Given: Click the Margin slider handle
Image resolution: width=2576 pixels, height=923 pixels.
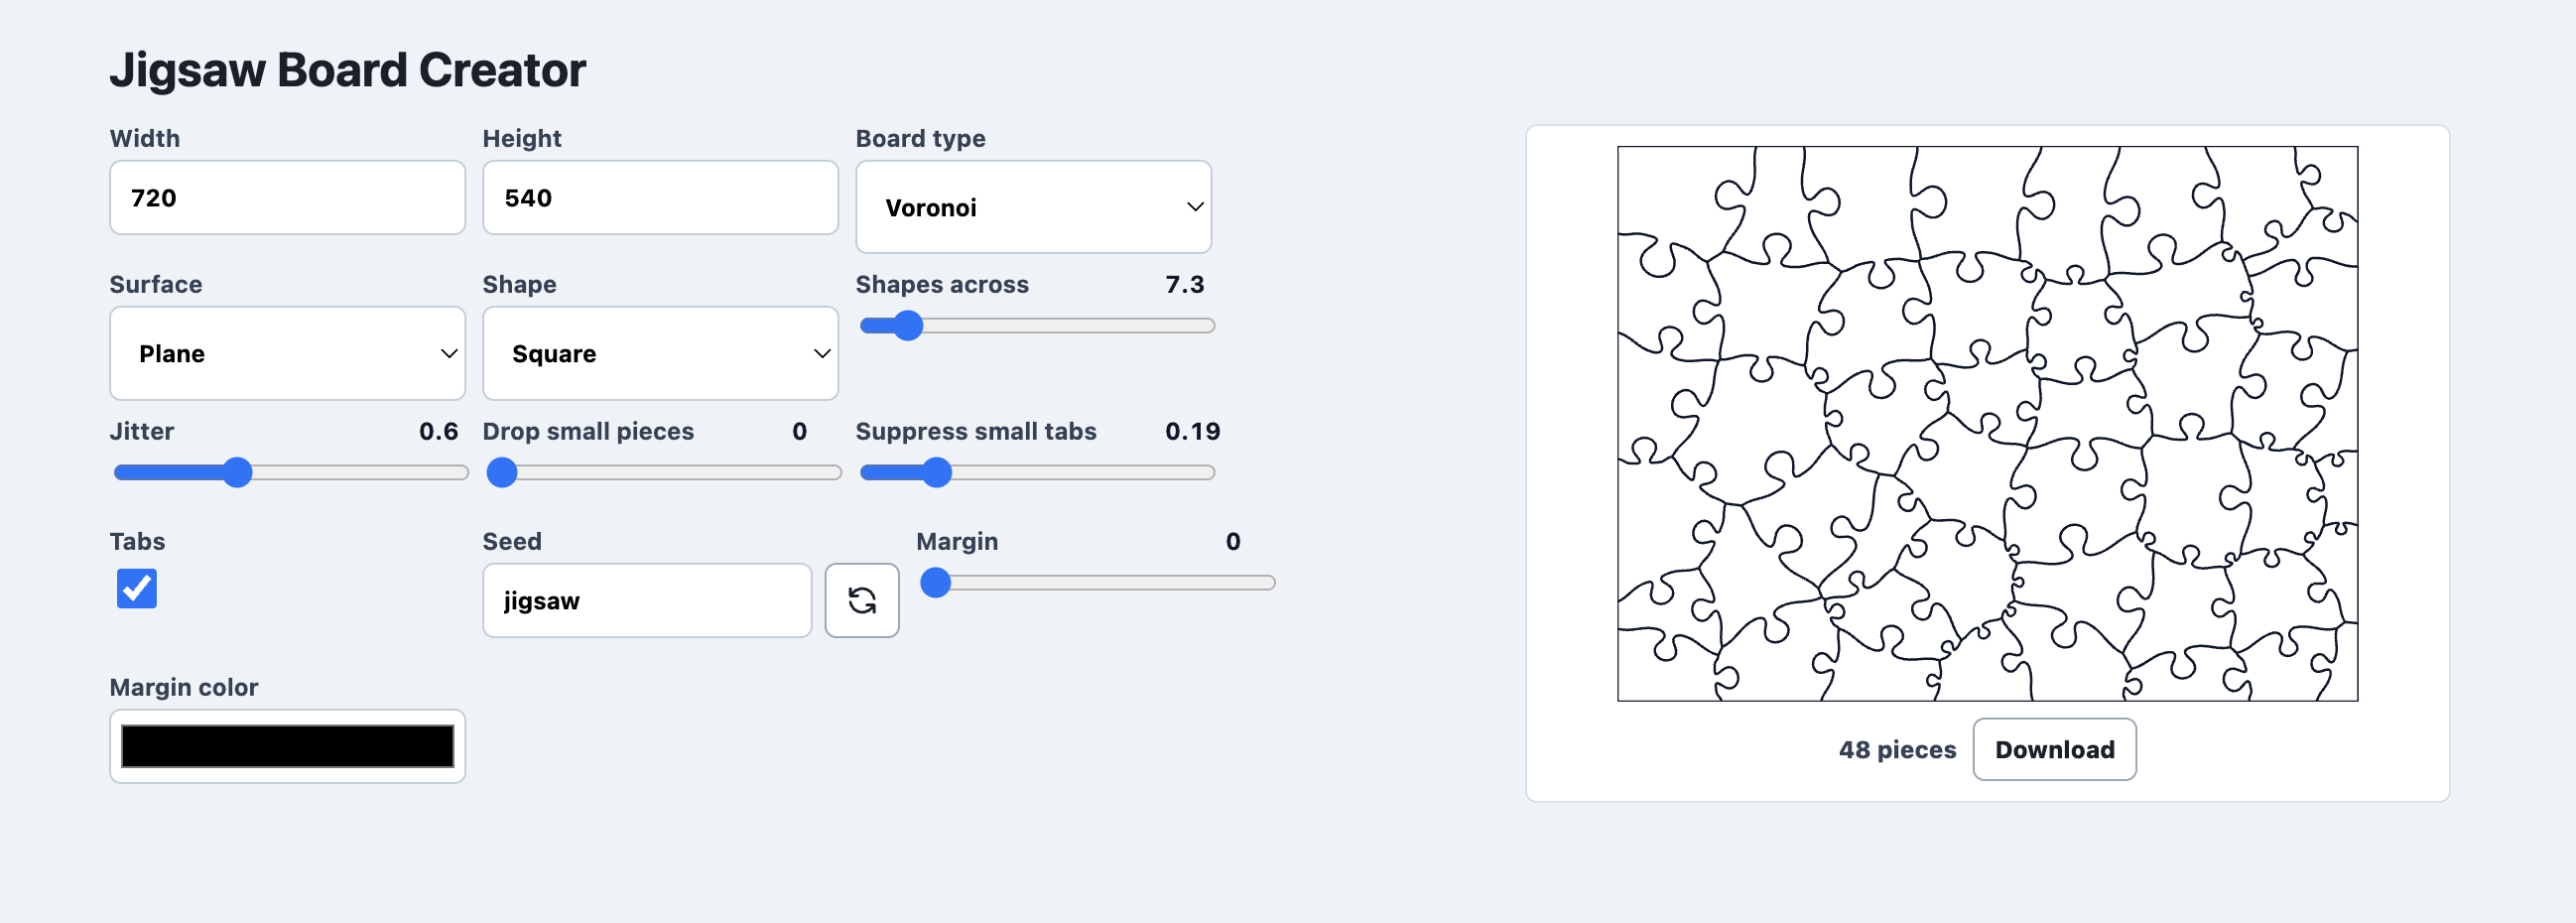Looking at the screenshot, I should click(935, 582).
